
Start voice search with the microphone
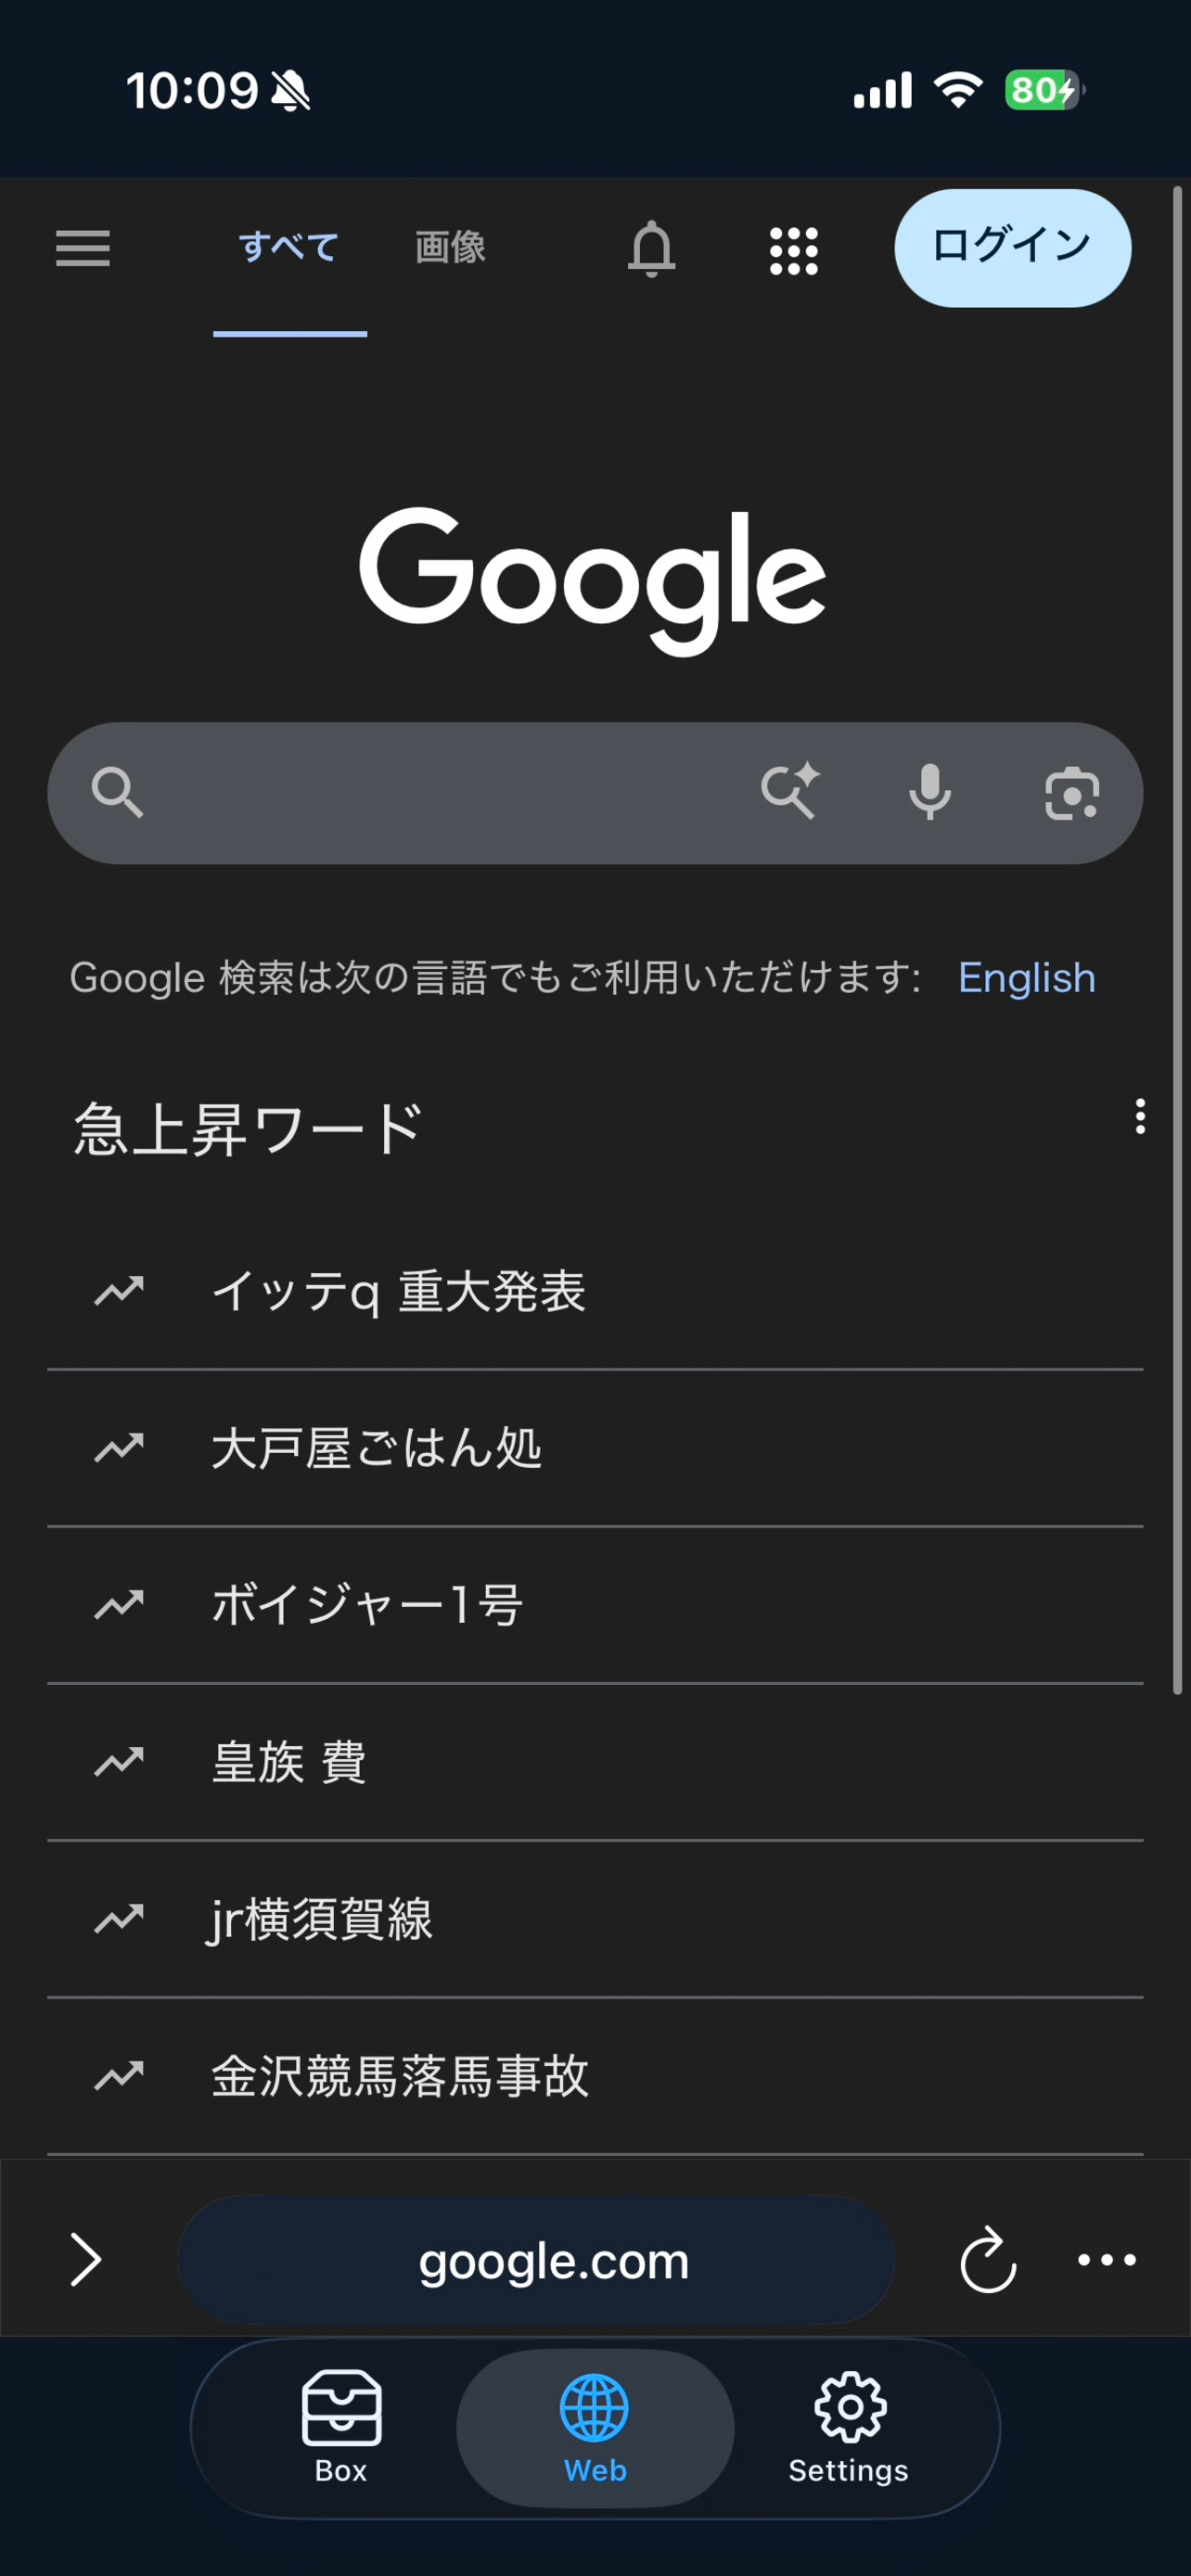coord(930,792)
